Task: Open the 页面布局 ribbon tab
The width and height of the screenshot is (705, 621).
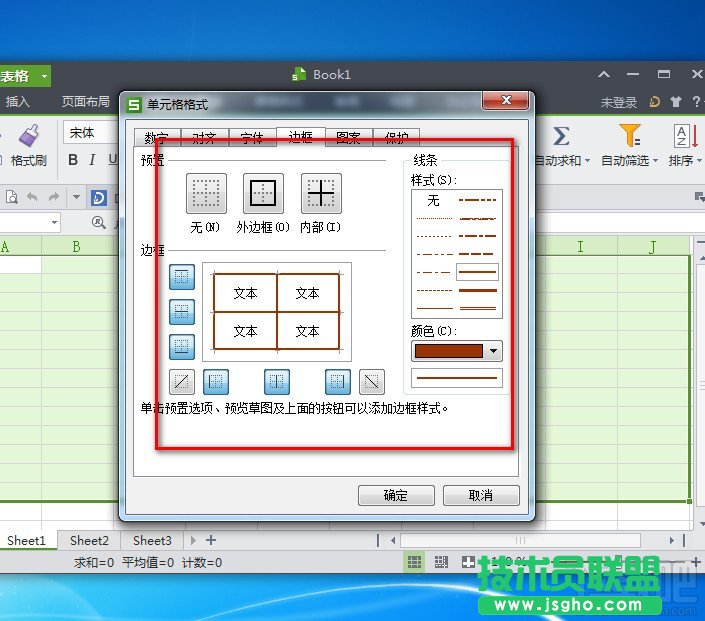Action: (x=85, y=102)
